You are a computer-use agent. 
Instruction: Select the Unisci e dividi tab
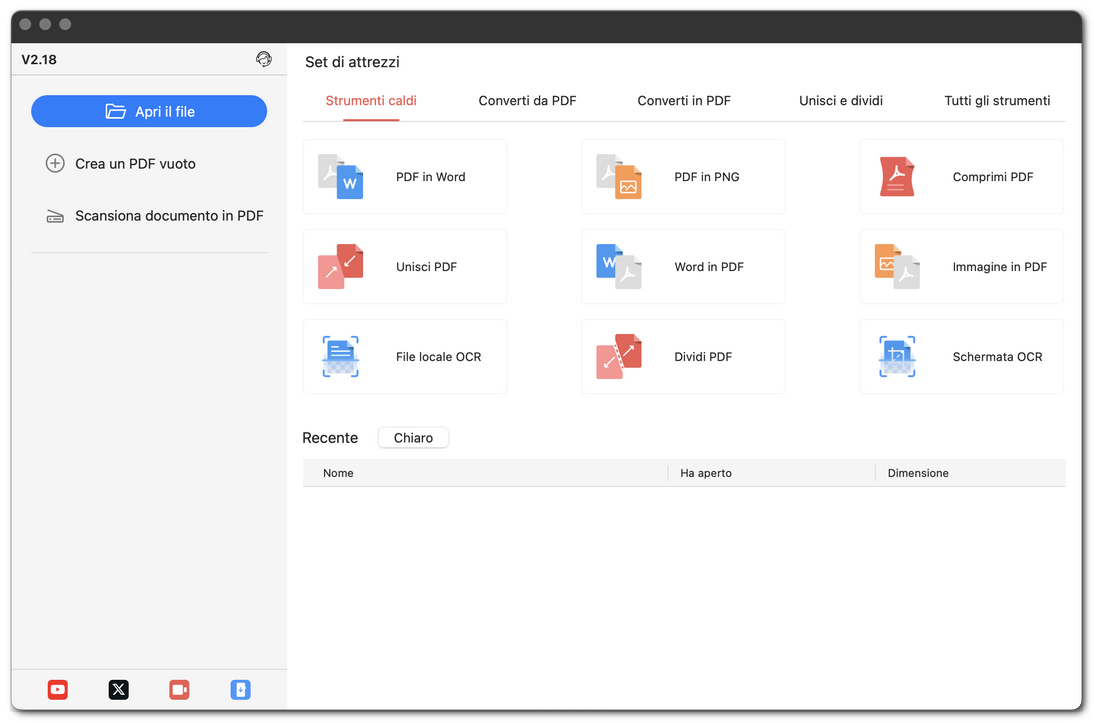click(x=840, y=100)
